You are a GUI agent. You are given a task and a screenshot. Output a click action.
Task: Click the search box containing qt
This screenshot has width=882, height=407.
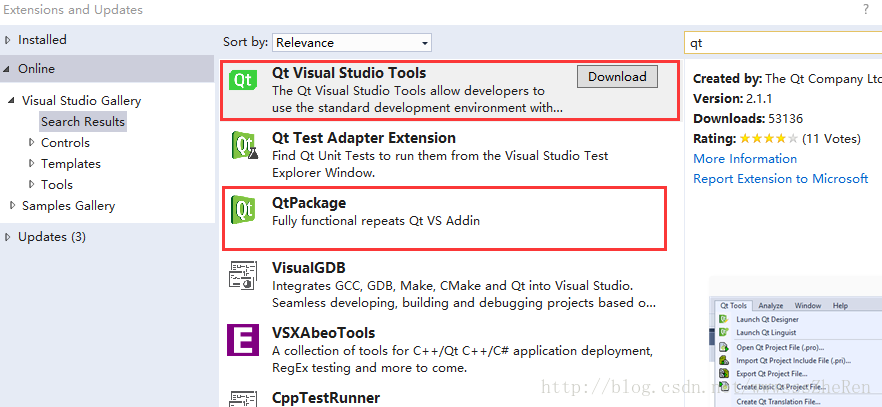pyautogui.click(x=783, y=43)
